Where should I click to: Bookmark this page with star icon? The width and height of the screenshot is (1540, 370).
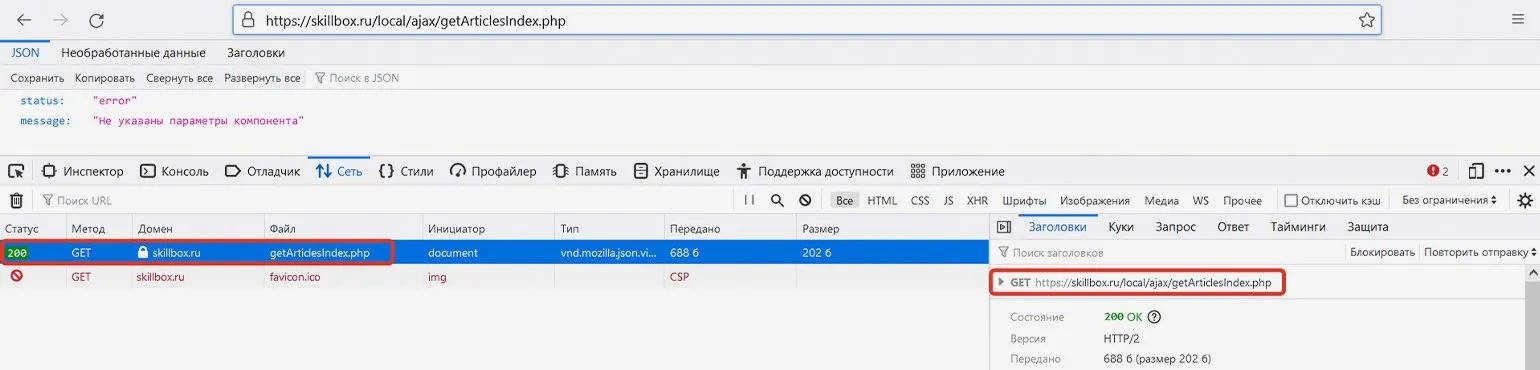(1367, 20)
